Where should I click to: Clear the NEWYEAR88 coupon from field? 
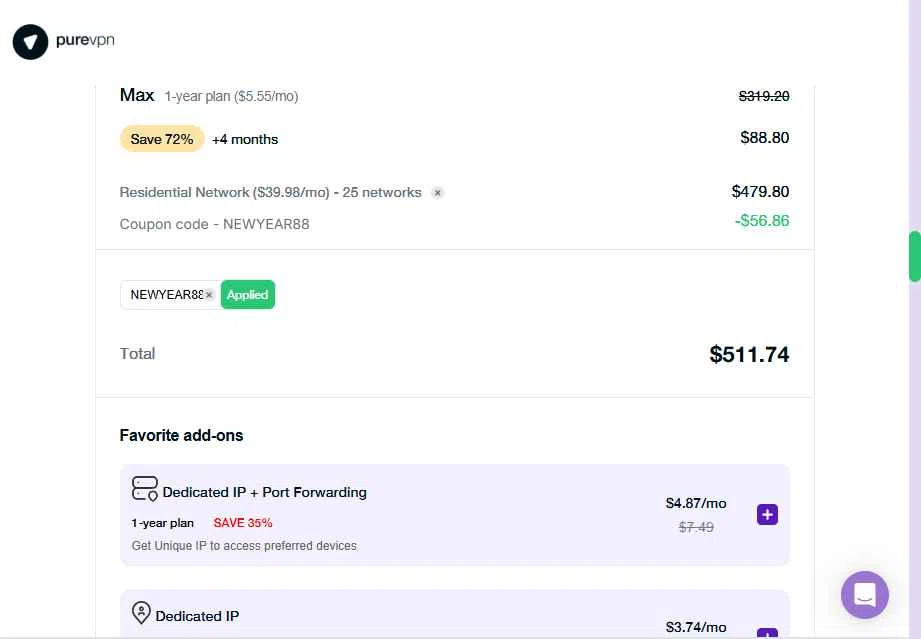pos(210,295)
